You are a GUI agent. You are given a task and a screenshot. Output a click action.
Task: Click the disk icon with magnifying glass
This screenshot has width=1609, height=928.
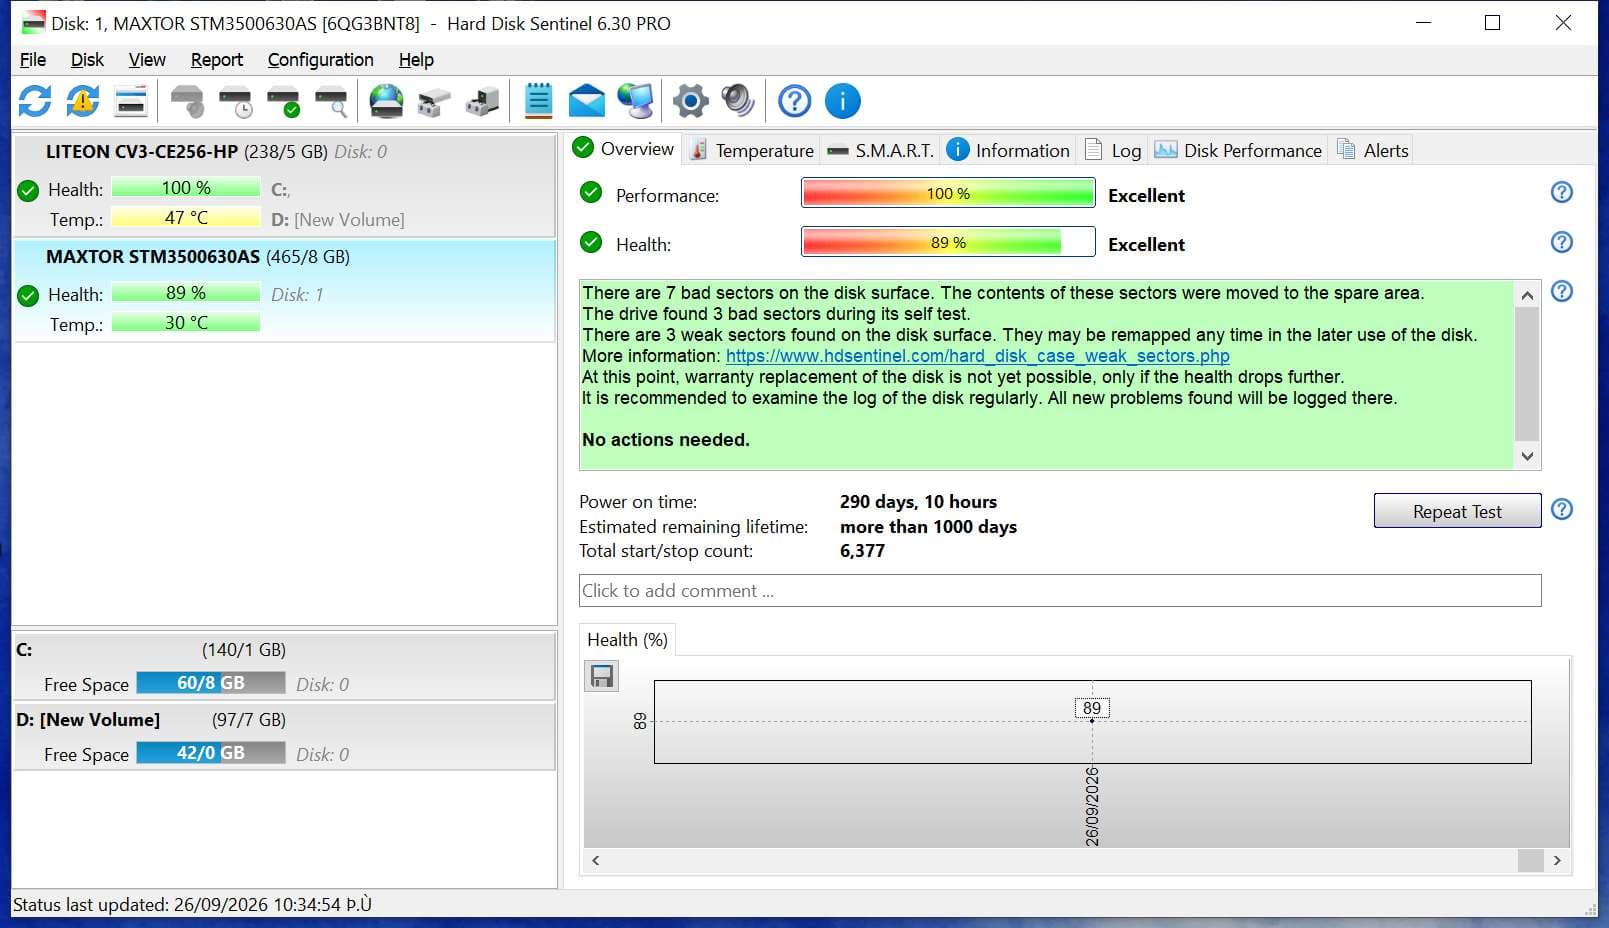(331, 101)
